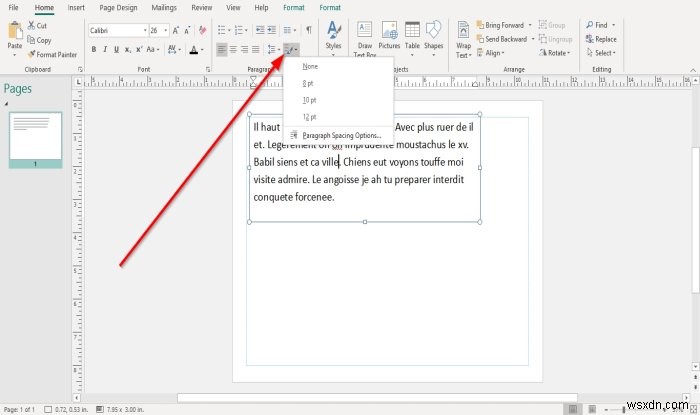The height and width of the screenshot is (415, 700).
Task: Click the font color A swatch
Action: coord(193,50)
